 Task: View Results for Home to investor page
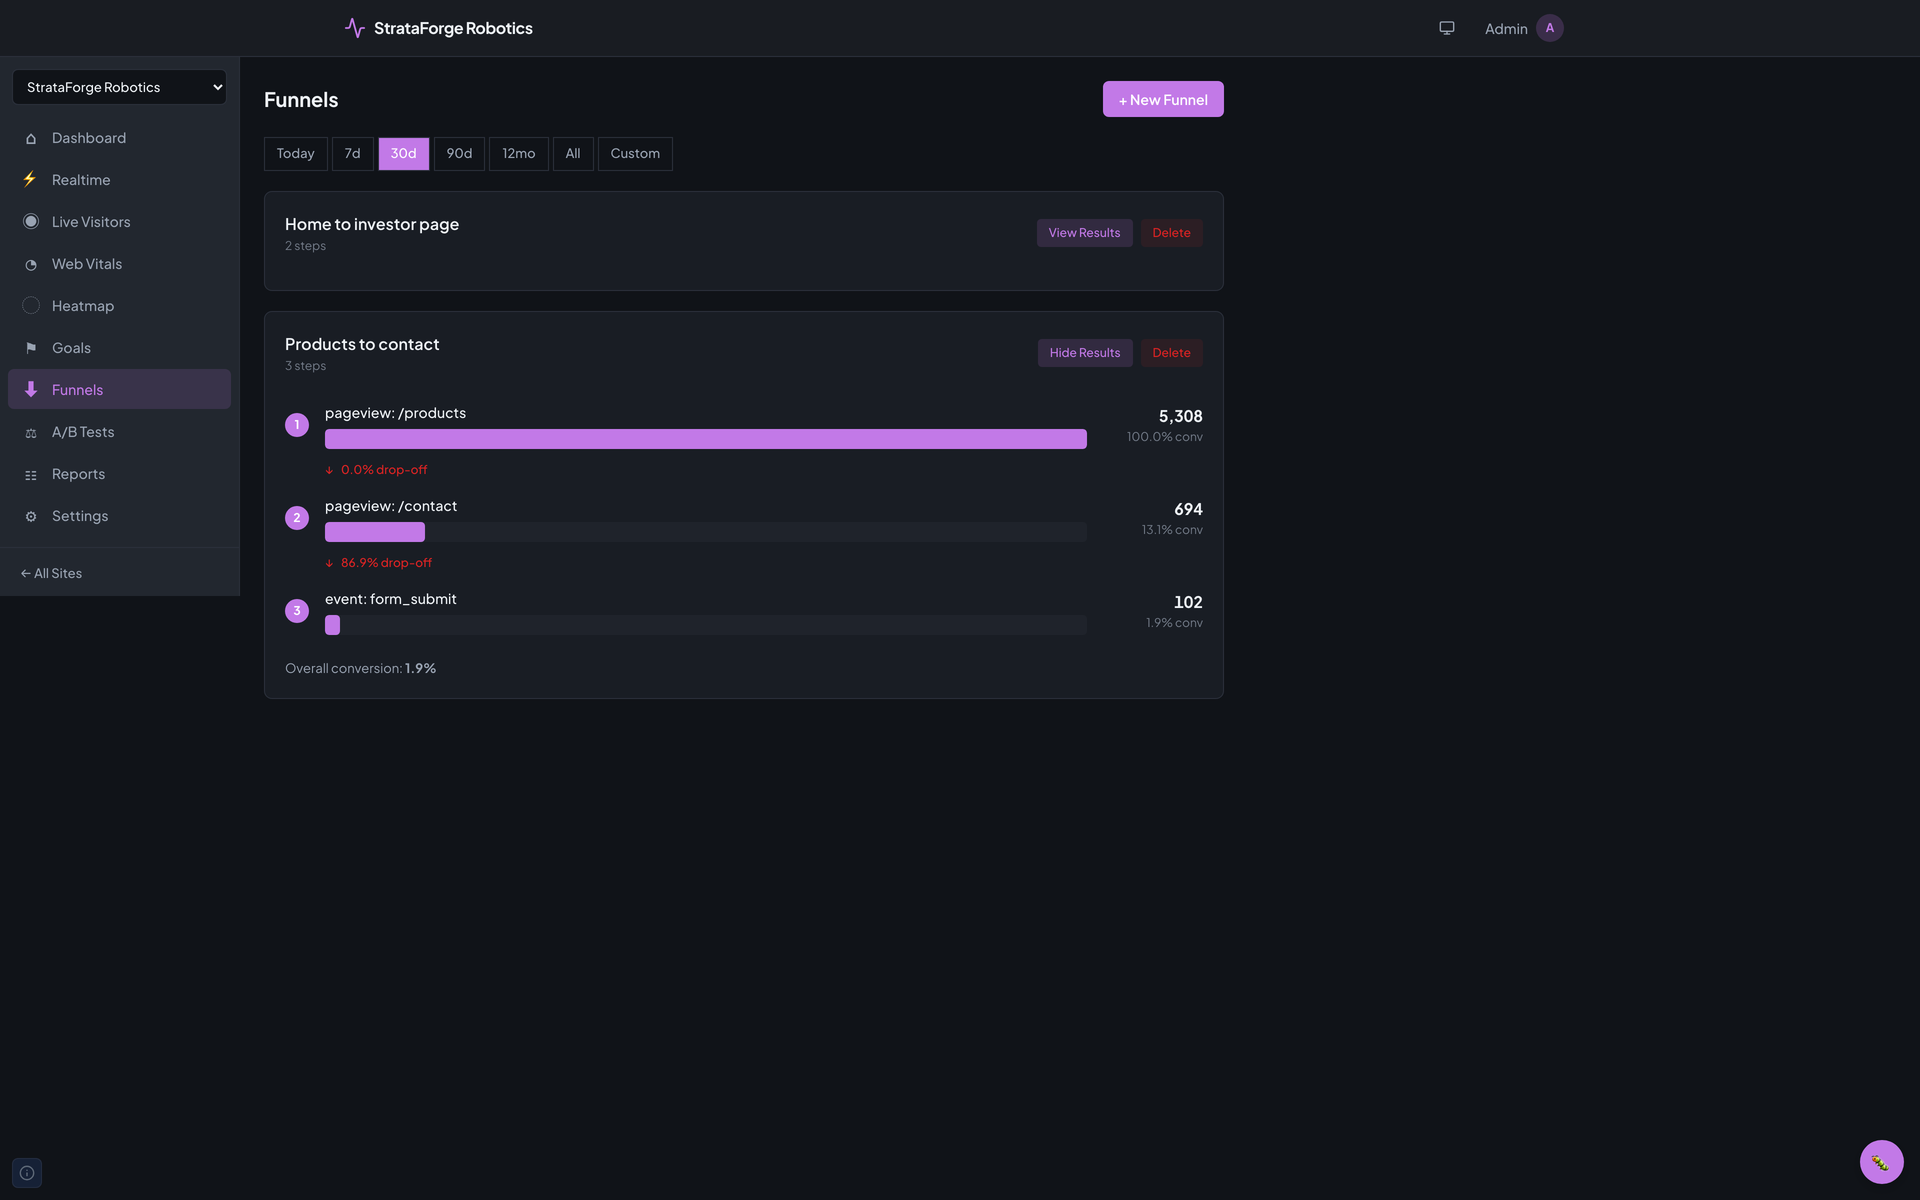(x=1084, y=233)
